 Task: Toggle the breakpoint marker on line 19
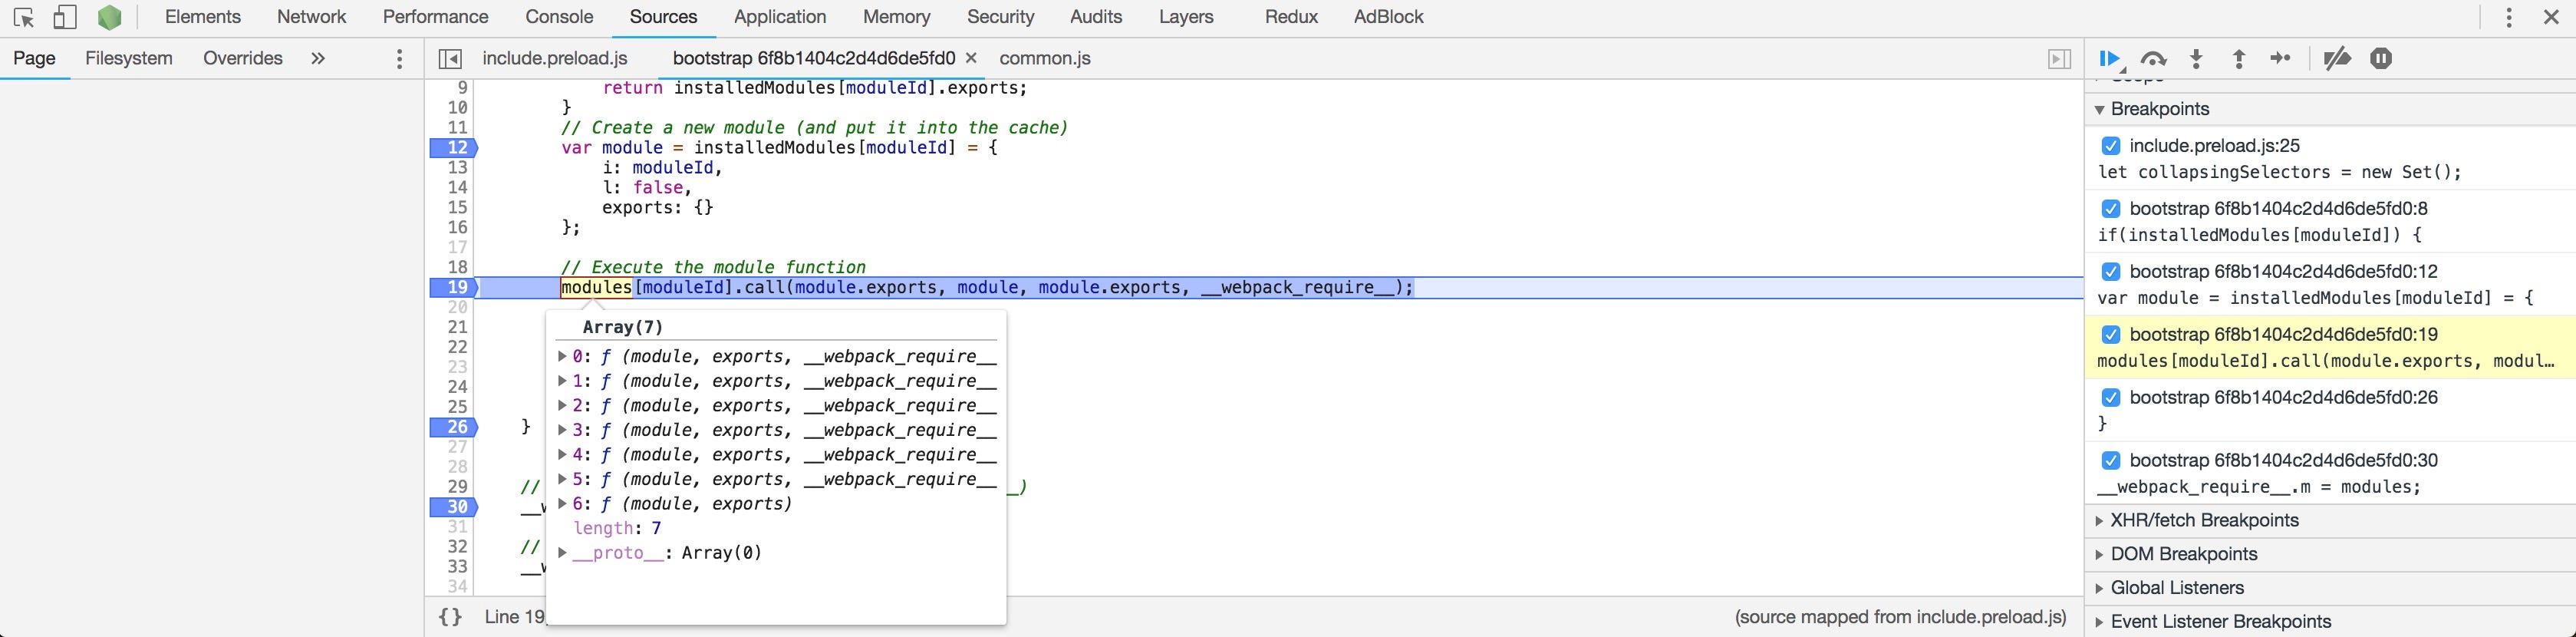pos(454,288)
